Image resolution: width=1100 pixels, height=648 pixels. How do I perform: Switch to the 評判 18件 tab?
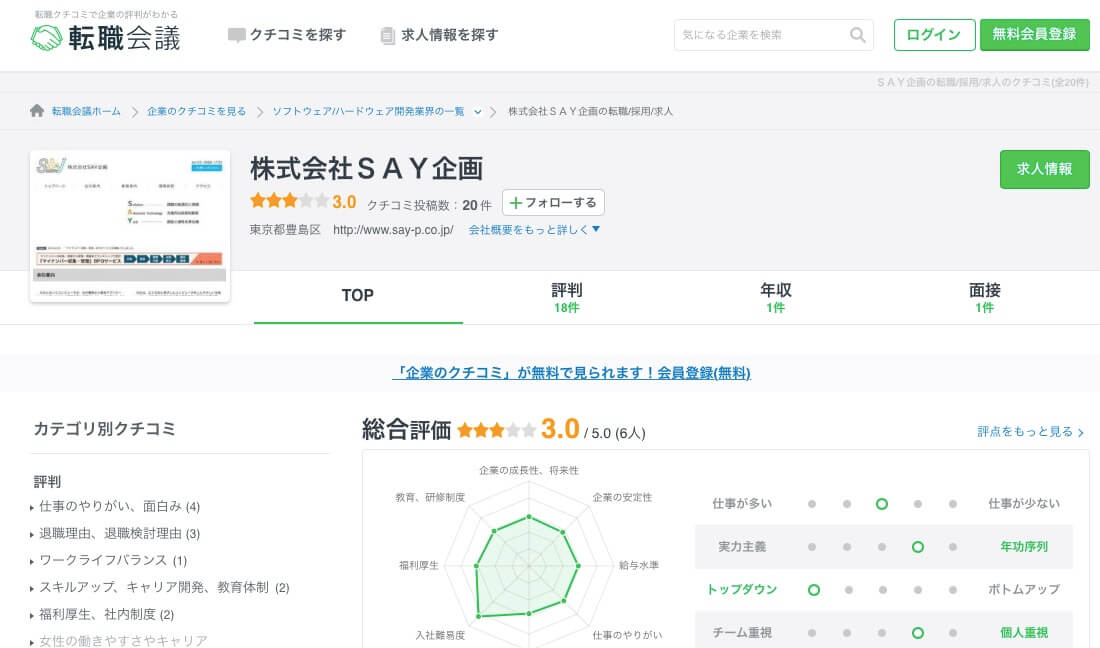coord(567,297)
